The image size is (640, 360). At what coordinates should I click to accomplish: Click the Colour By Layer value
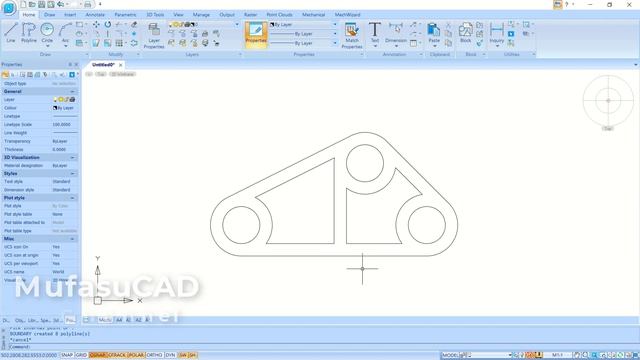coord(64,108)
